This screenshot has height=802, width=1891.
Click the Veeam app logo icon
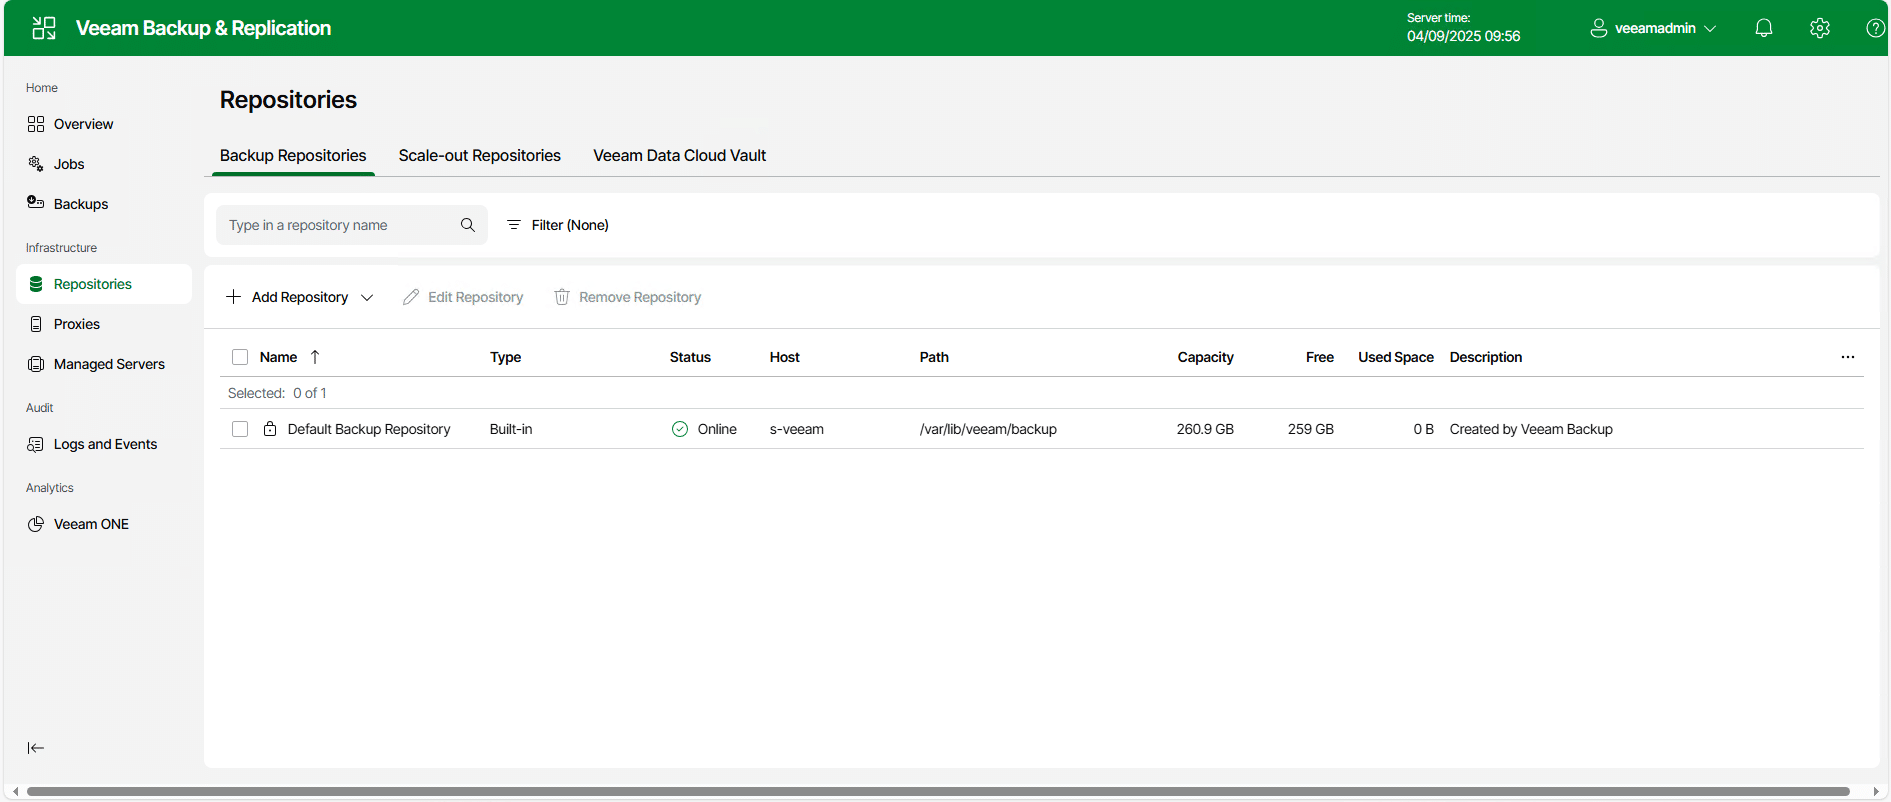tap(44, 28)
